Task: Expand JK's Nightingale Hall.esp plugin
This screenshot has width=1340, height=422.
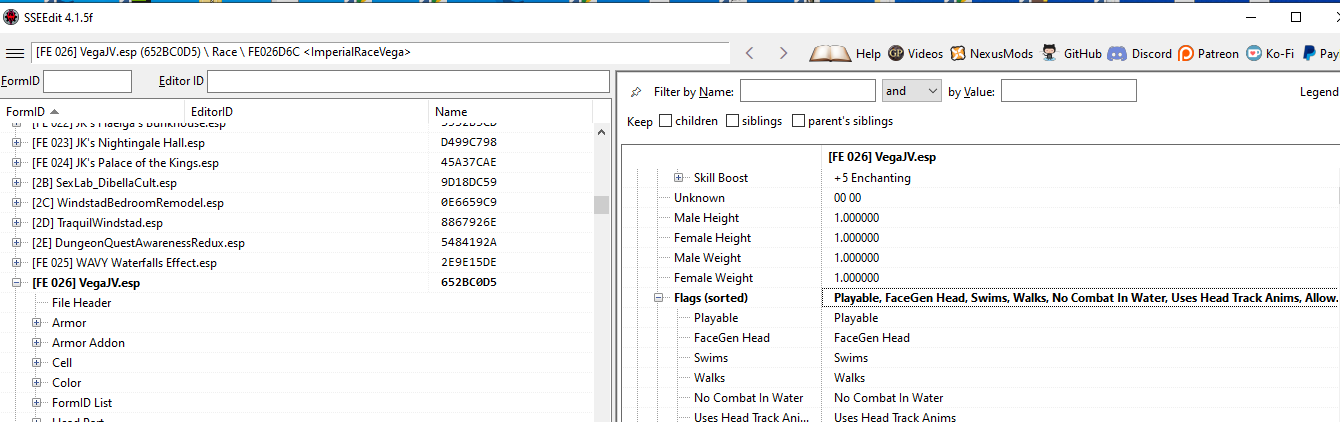Action: click(17, 143)
